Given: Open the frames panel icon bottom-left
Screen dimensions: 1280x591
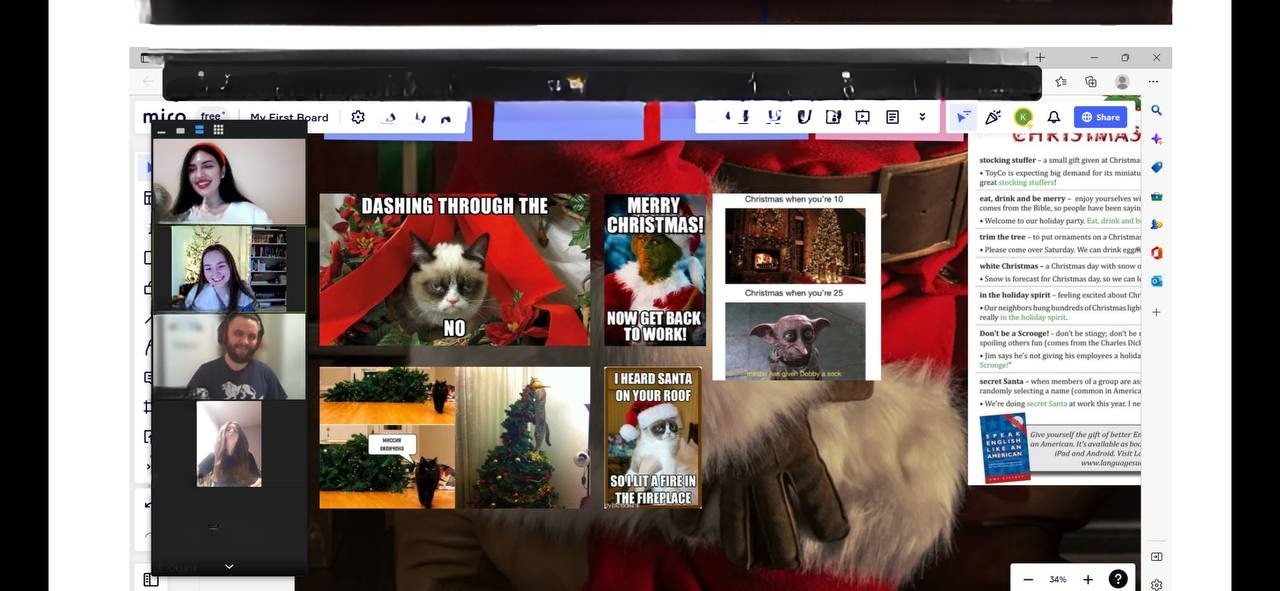Looking at the screenshot, I should point(151,579).
